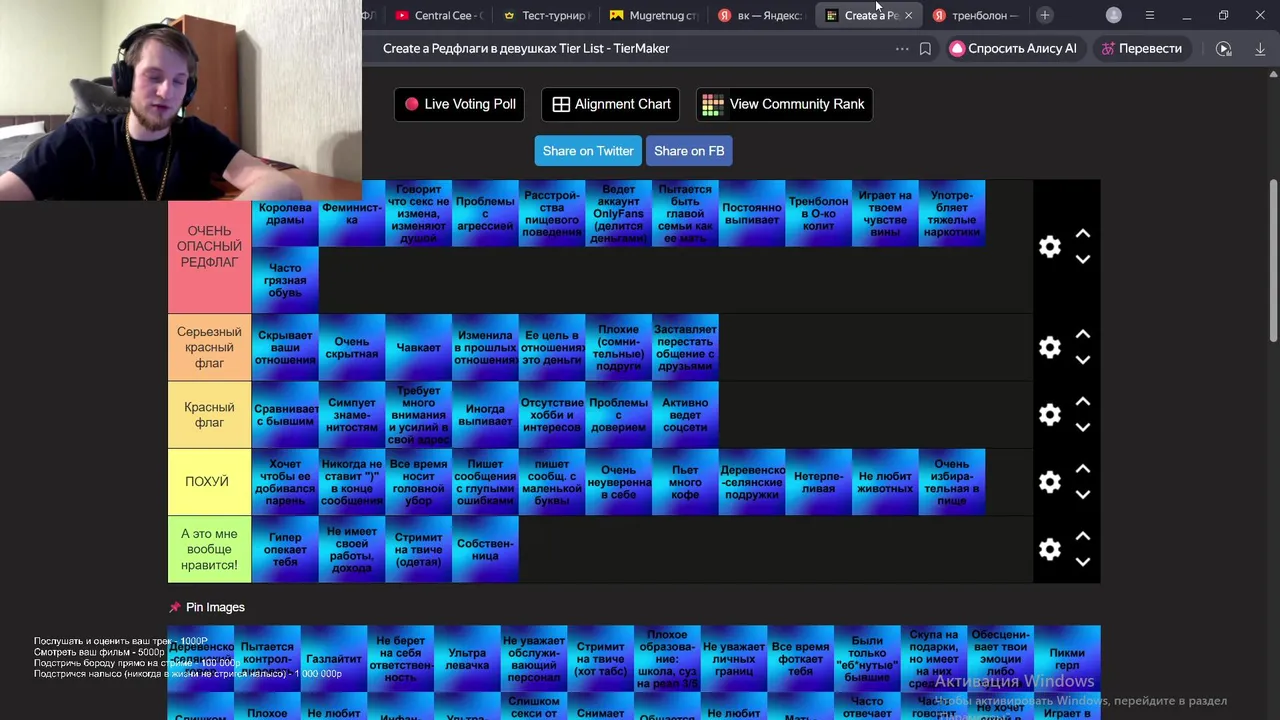Select the Нетерпеливая tile
The width and height of the screenshot is (1280, 720).
(x=819, y=482)
